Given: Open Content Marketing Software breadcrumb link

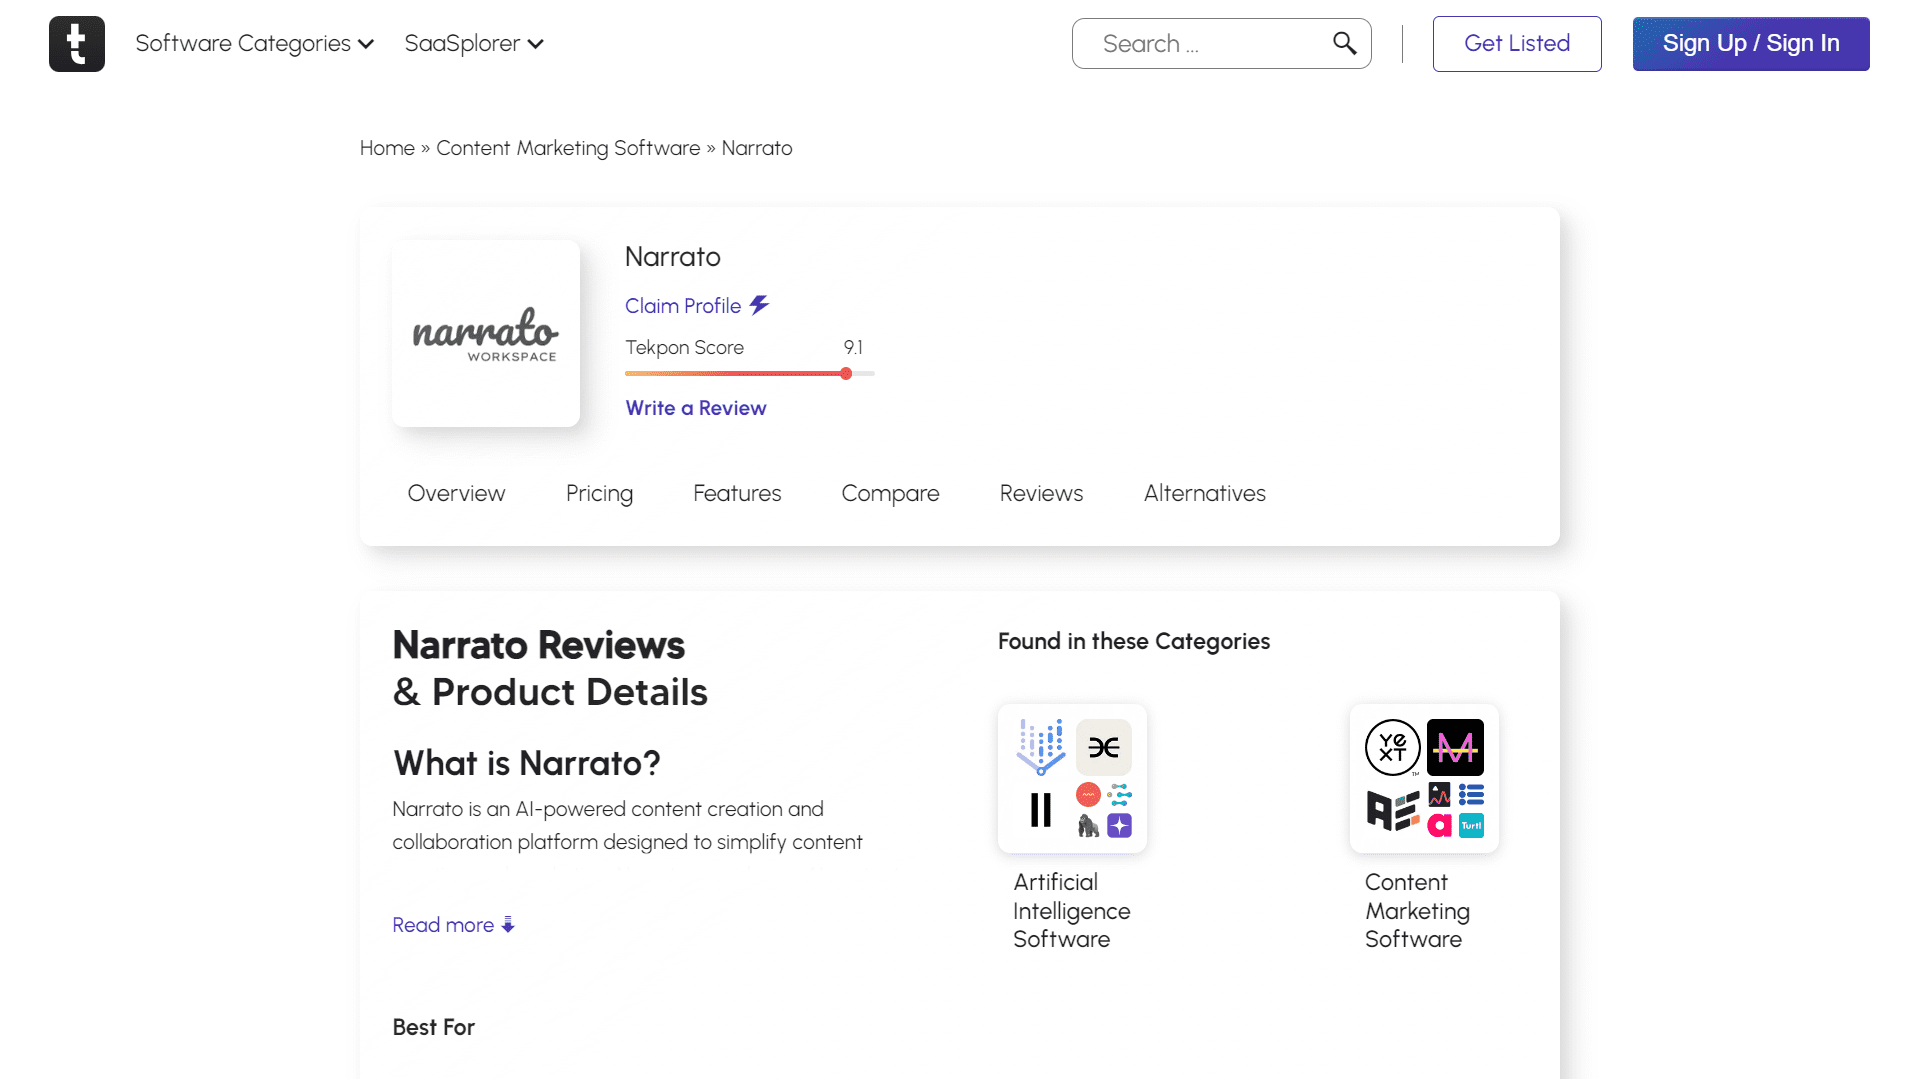Looking at the screenshot, I should (568, 148).
